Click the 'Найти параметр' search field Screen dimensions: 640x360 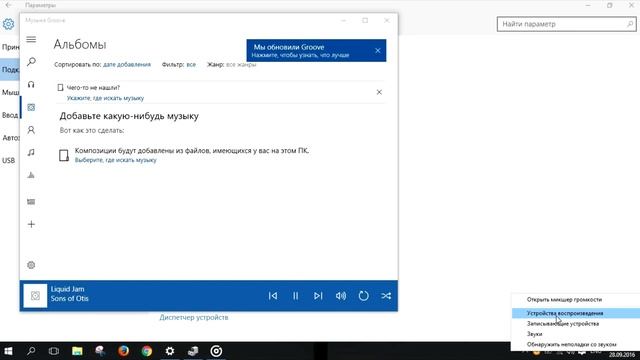pos(566,24)
